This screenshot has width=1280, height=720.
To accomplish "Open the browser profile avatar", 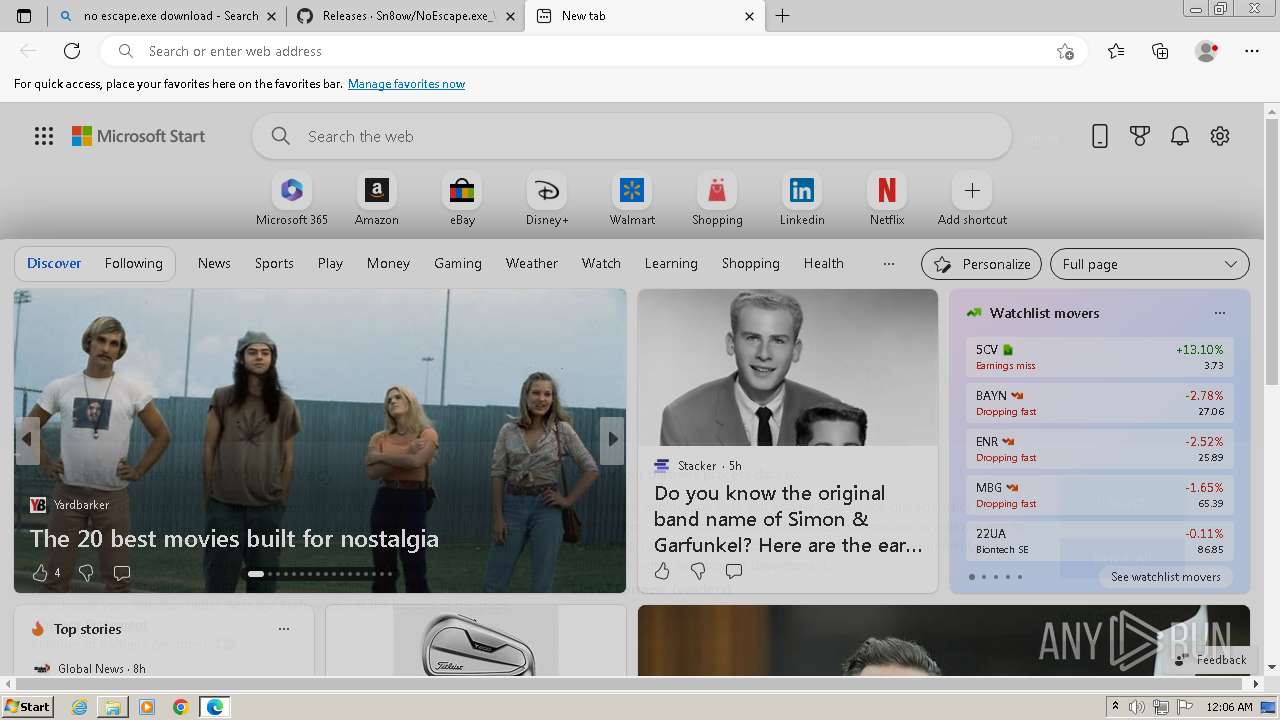I will pos(1207,51).
